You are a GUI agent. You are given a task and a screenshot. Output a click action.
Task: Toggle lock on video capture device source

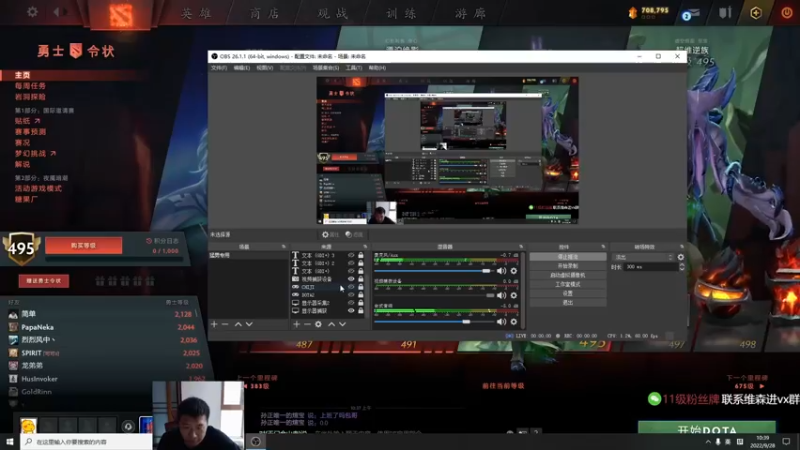[x=361, y=279]
